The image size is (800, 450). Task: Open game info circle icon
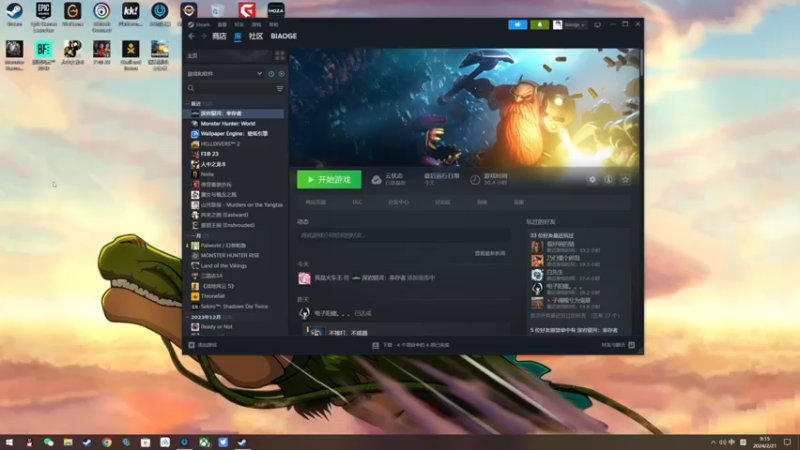[x=609, y=180]
